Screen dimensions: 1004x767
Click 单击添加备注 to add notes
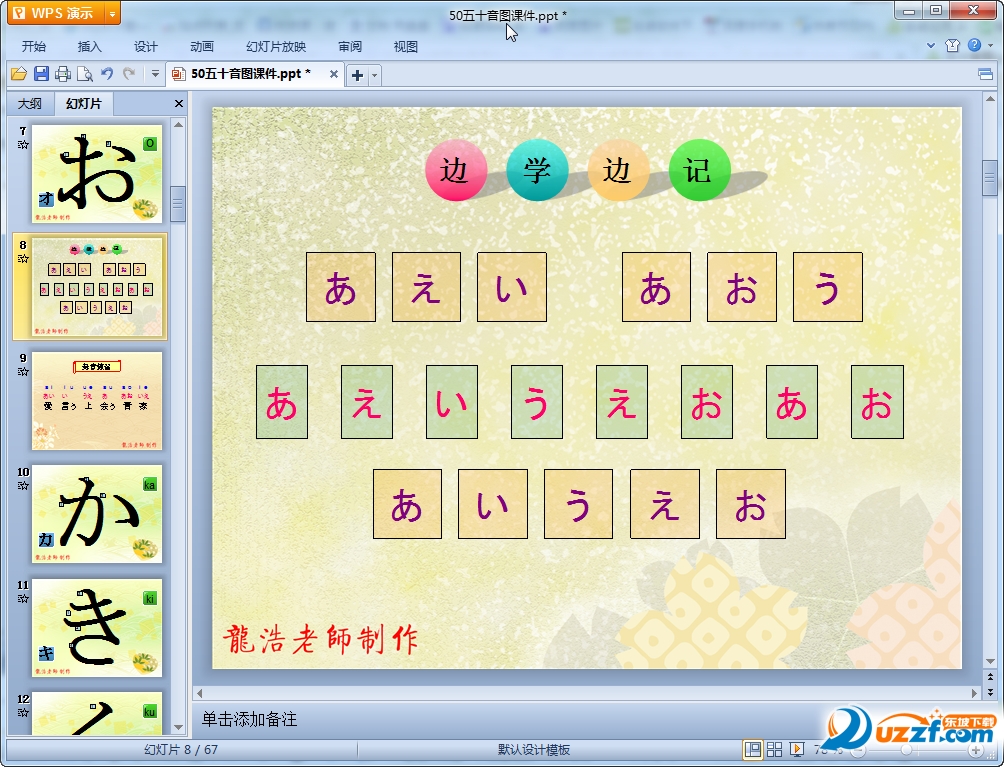[x=250, y=719]
